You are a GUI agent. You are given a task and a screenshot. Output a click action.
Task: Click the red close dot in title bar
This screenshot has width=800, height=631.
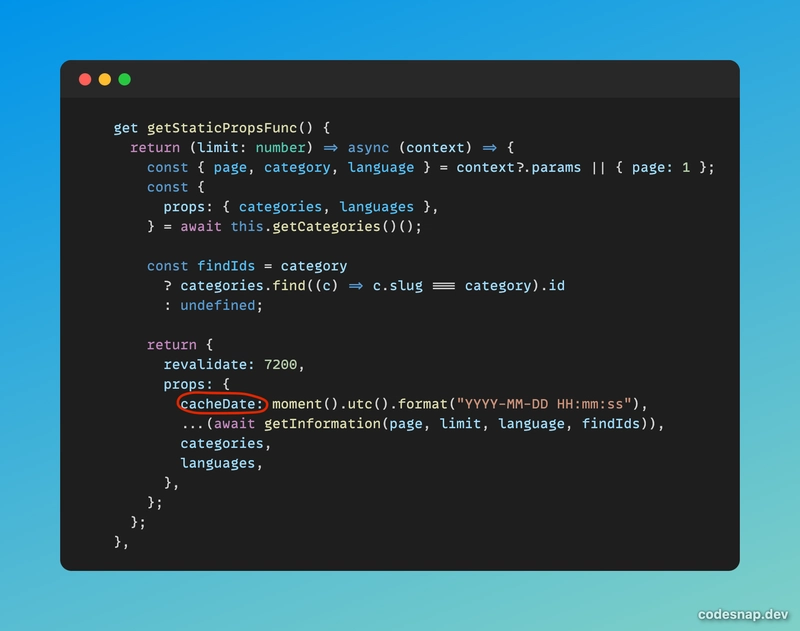click(85, 79)
